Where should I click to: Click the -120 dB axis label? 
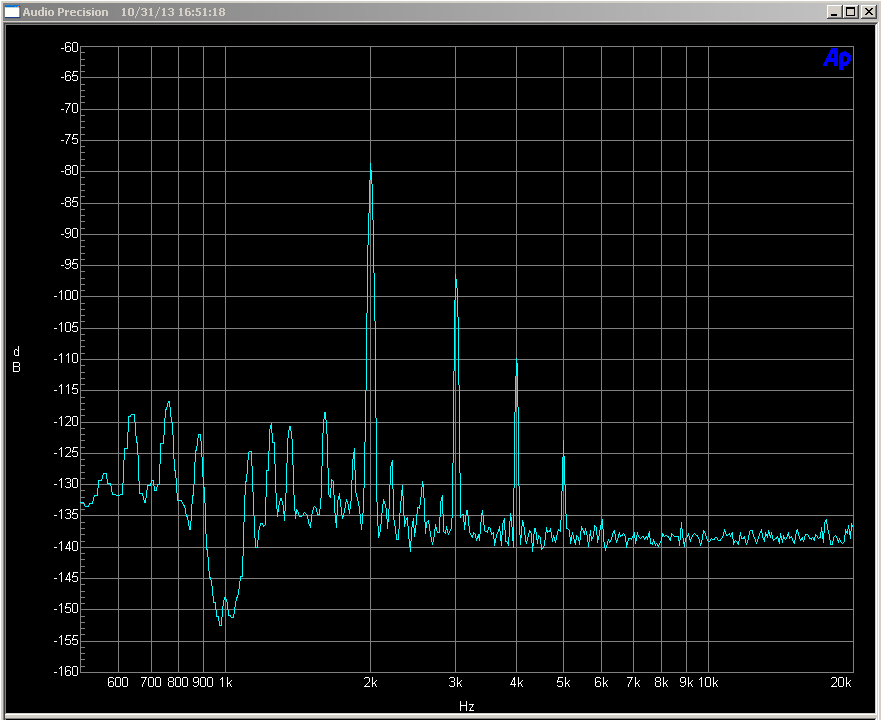click(x=66, y=421)
